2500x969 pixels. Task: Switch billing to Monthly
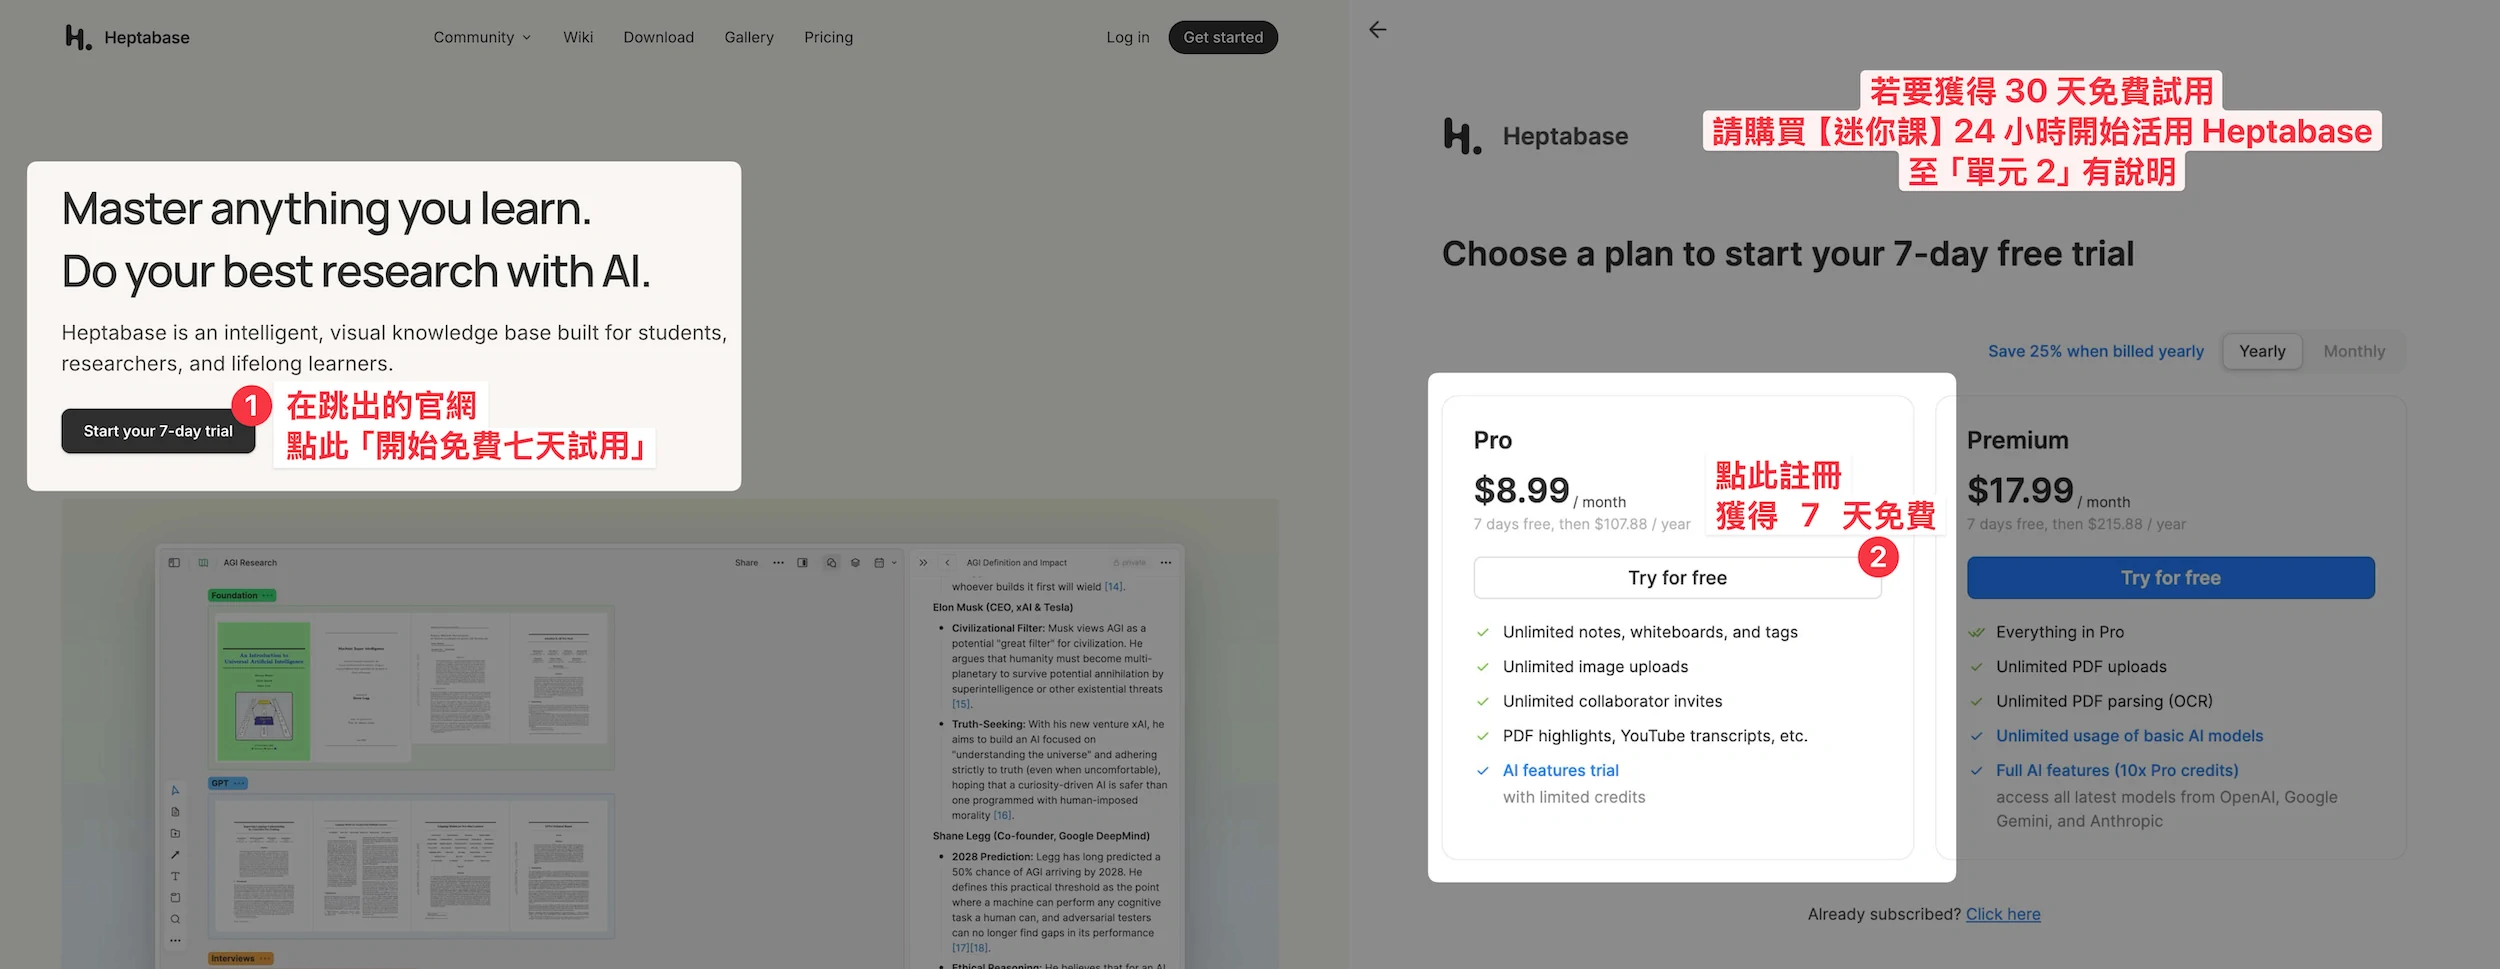pyautogui.click(x=2354, y=351)
